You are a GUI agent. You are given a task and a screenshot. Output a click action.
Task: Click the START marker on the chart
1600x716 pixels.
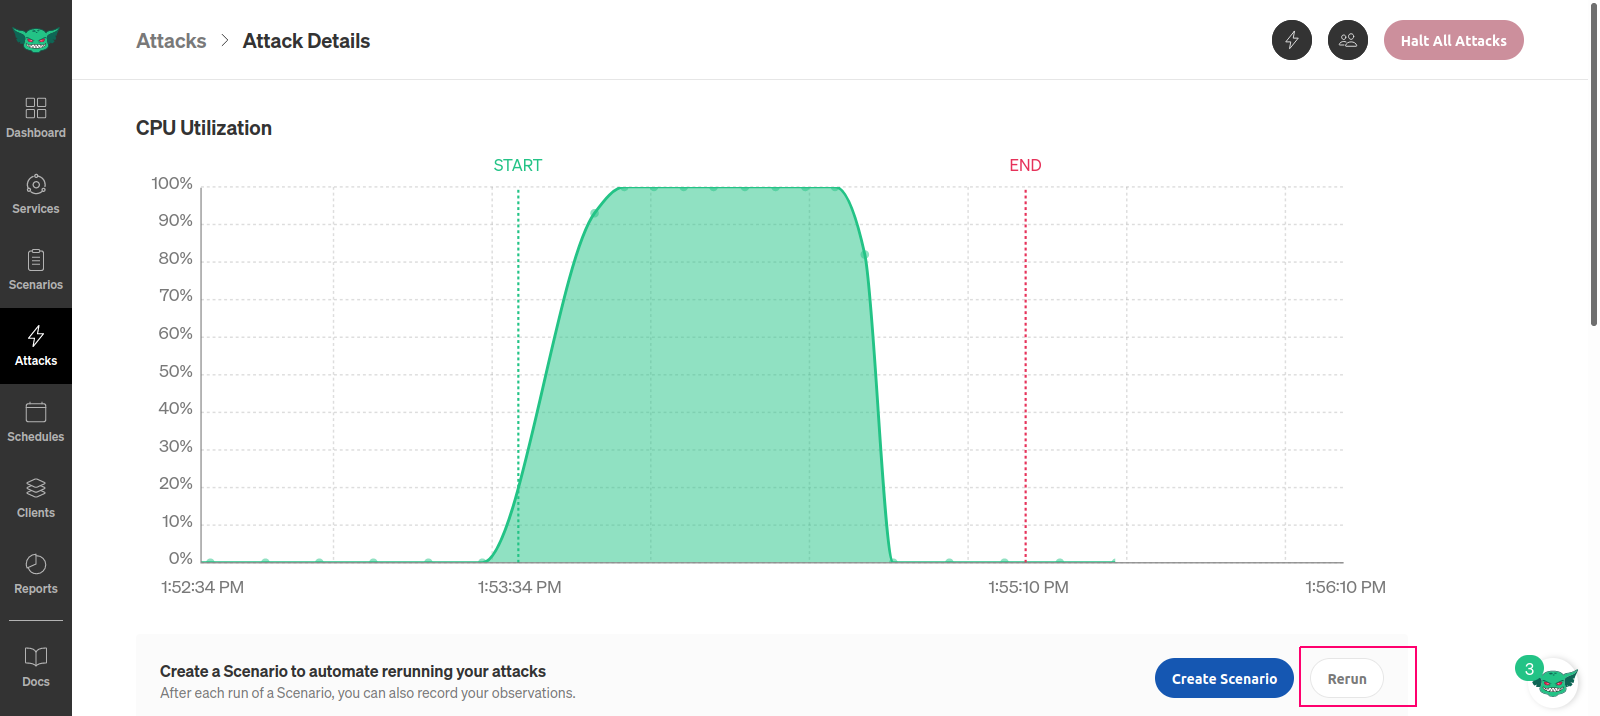click(518, 165)
